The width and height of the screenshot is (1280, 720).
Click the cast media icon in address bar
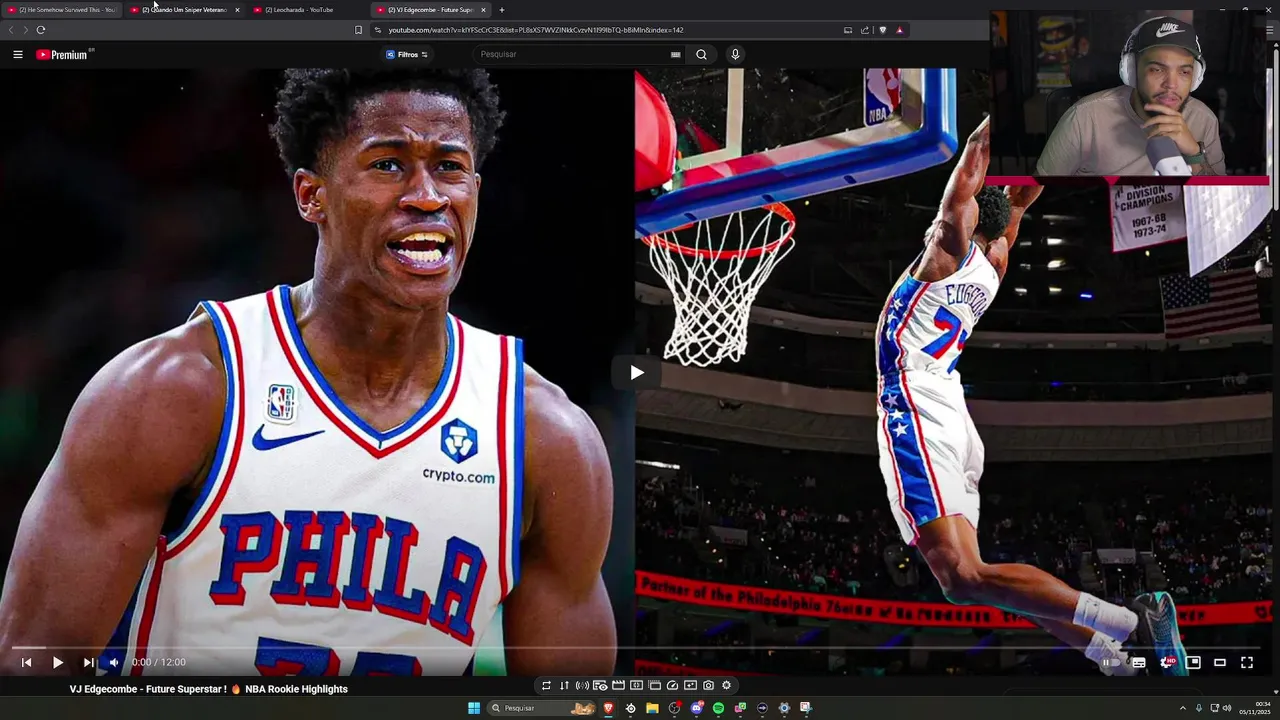pos(848,30)
